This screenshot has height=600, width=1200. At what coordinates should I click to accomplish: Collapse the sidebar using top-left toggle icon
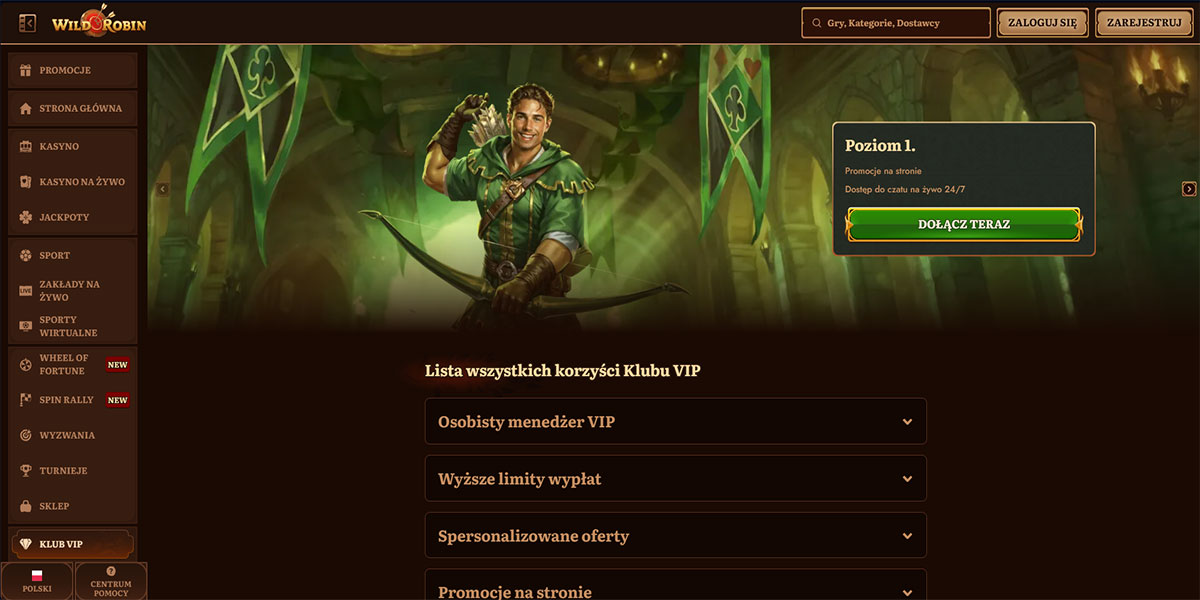[27, 22]
